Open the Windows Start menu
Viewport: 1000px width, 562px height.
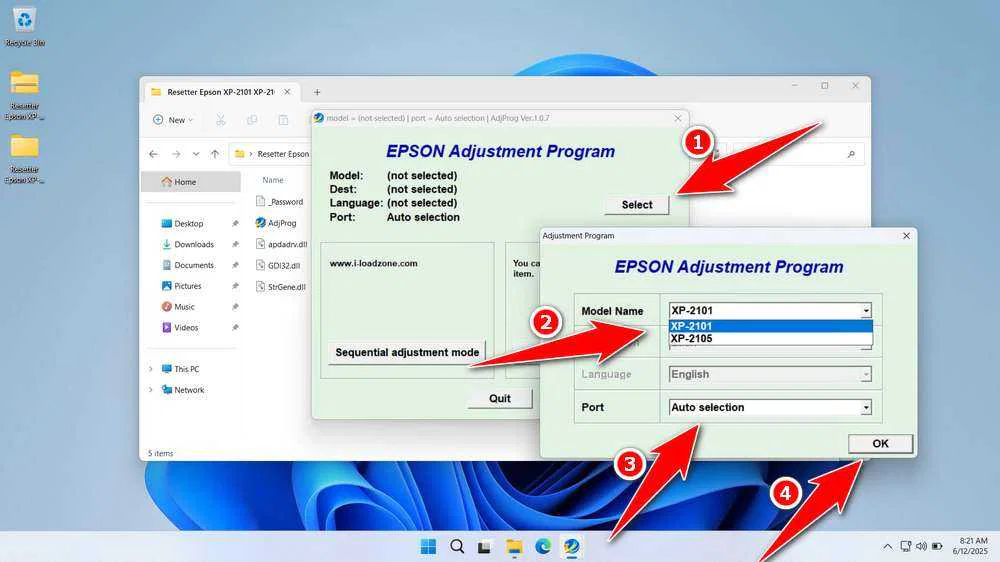point(429,547)
